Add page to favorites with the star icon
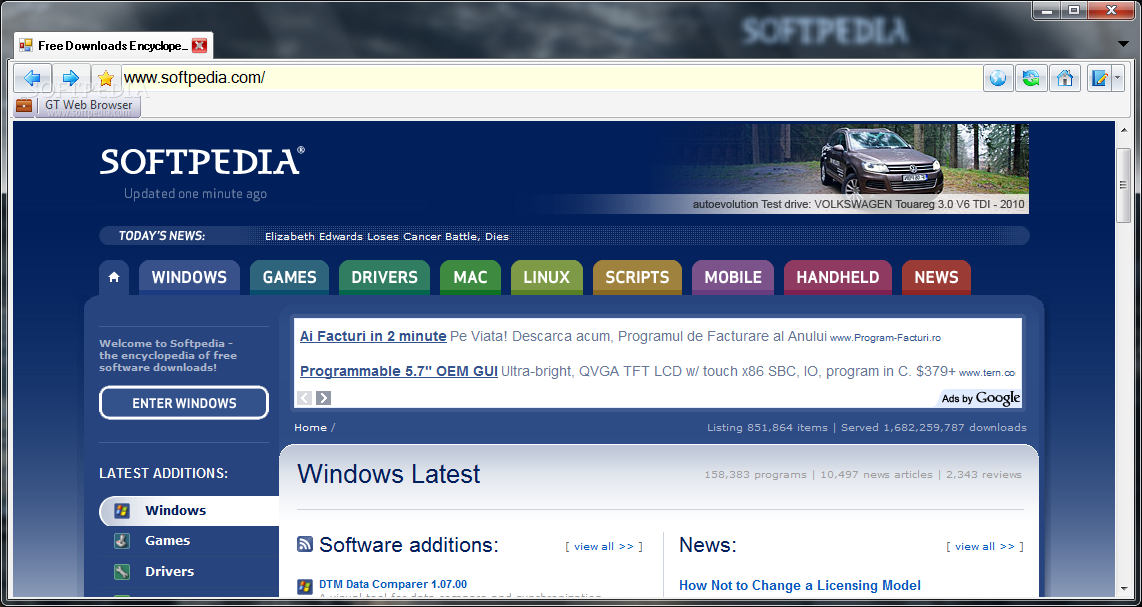Image resolution: width=1142 pixels, height=607 pixels. click(106, 78)
